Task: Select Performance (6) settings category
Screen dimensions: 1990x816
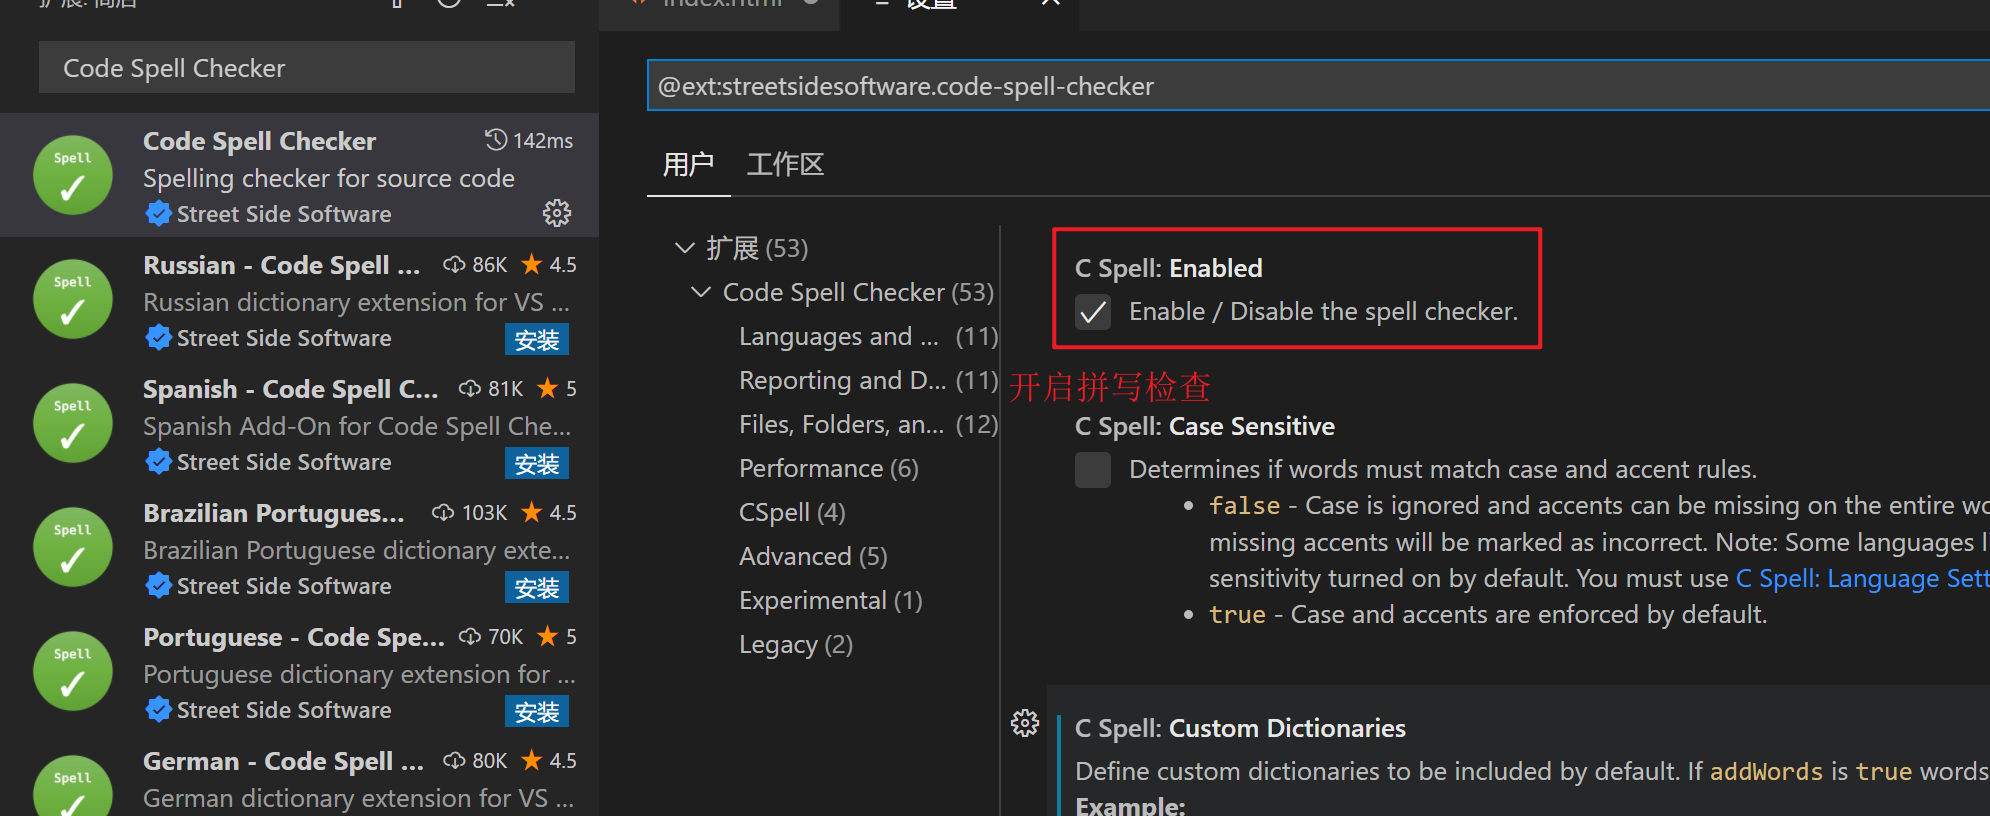Action: coord(828,469)
